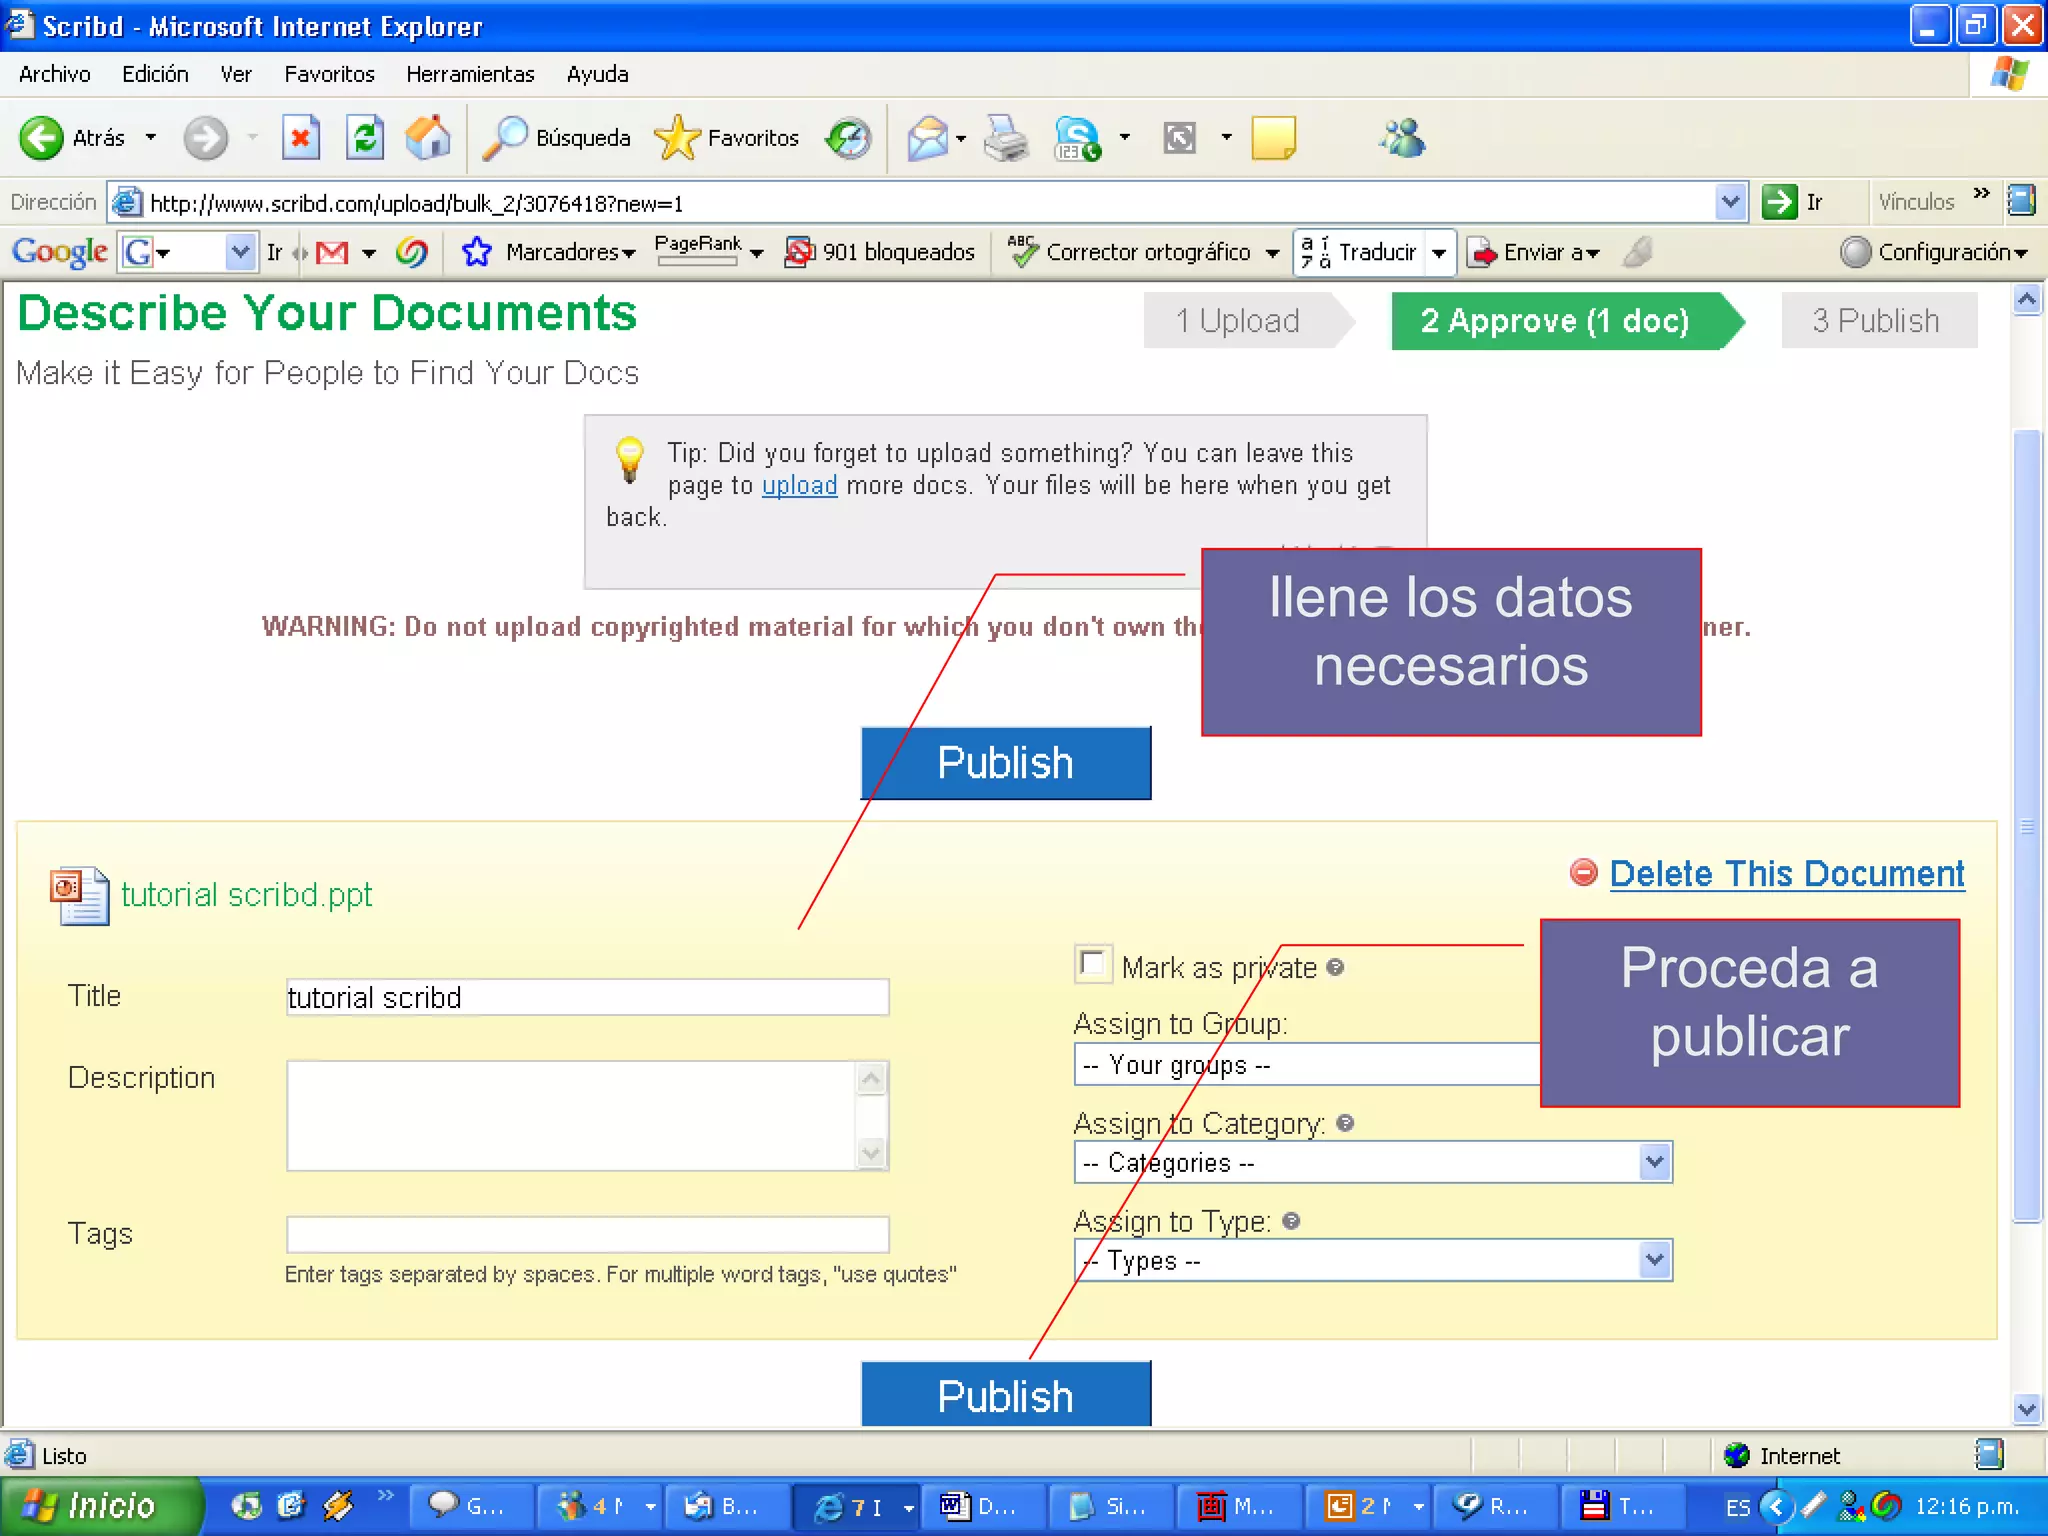The height and width of the screenshot is (1536, 2048).
Task: Open the Archivo menu
Action: pyautogui.click(x=54, y=74)
